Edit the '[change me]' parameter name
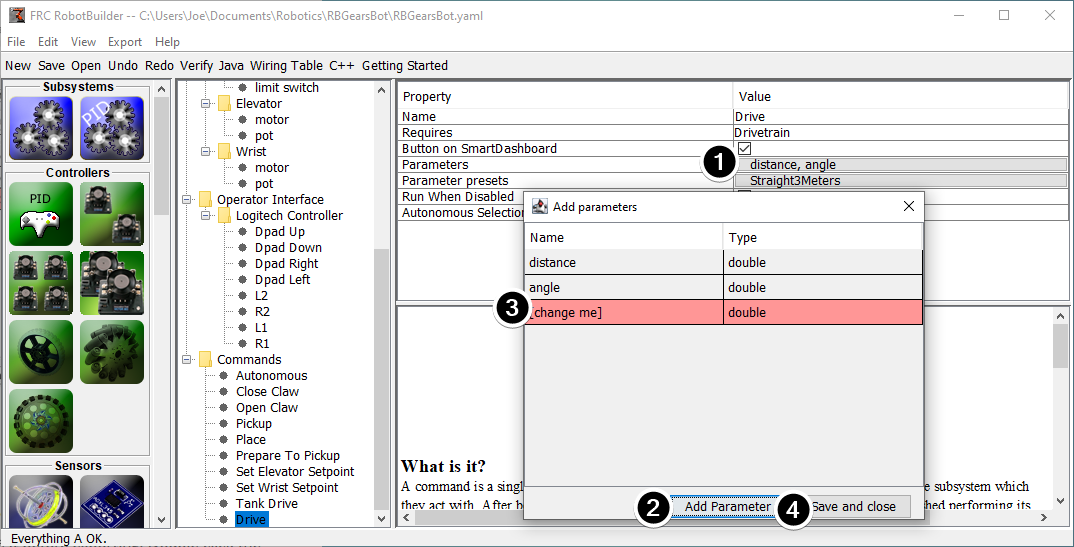The image size is (1074, 547). click(x=624, y=313)
